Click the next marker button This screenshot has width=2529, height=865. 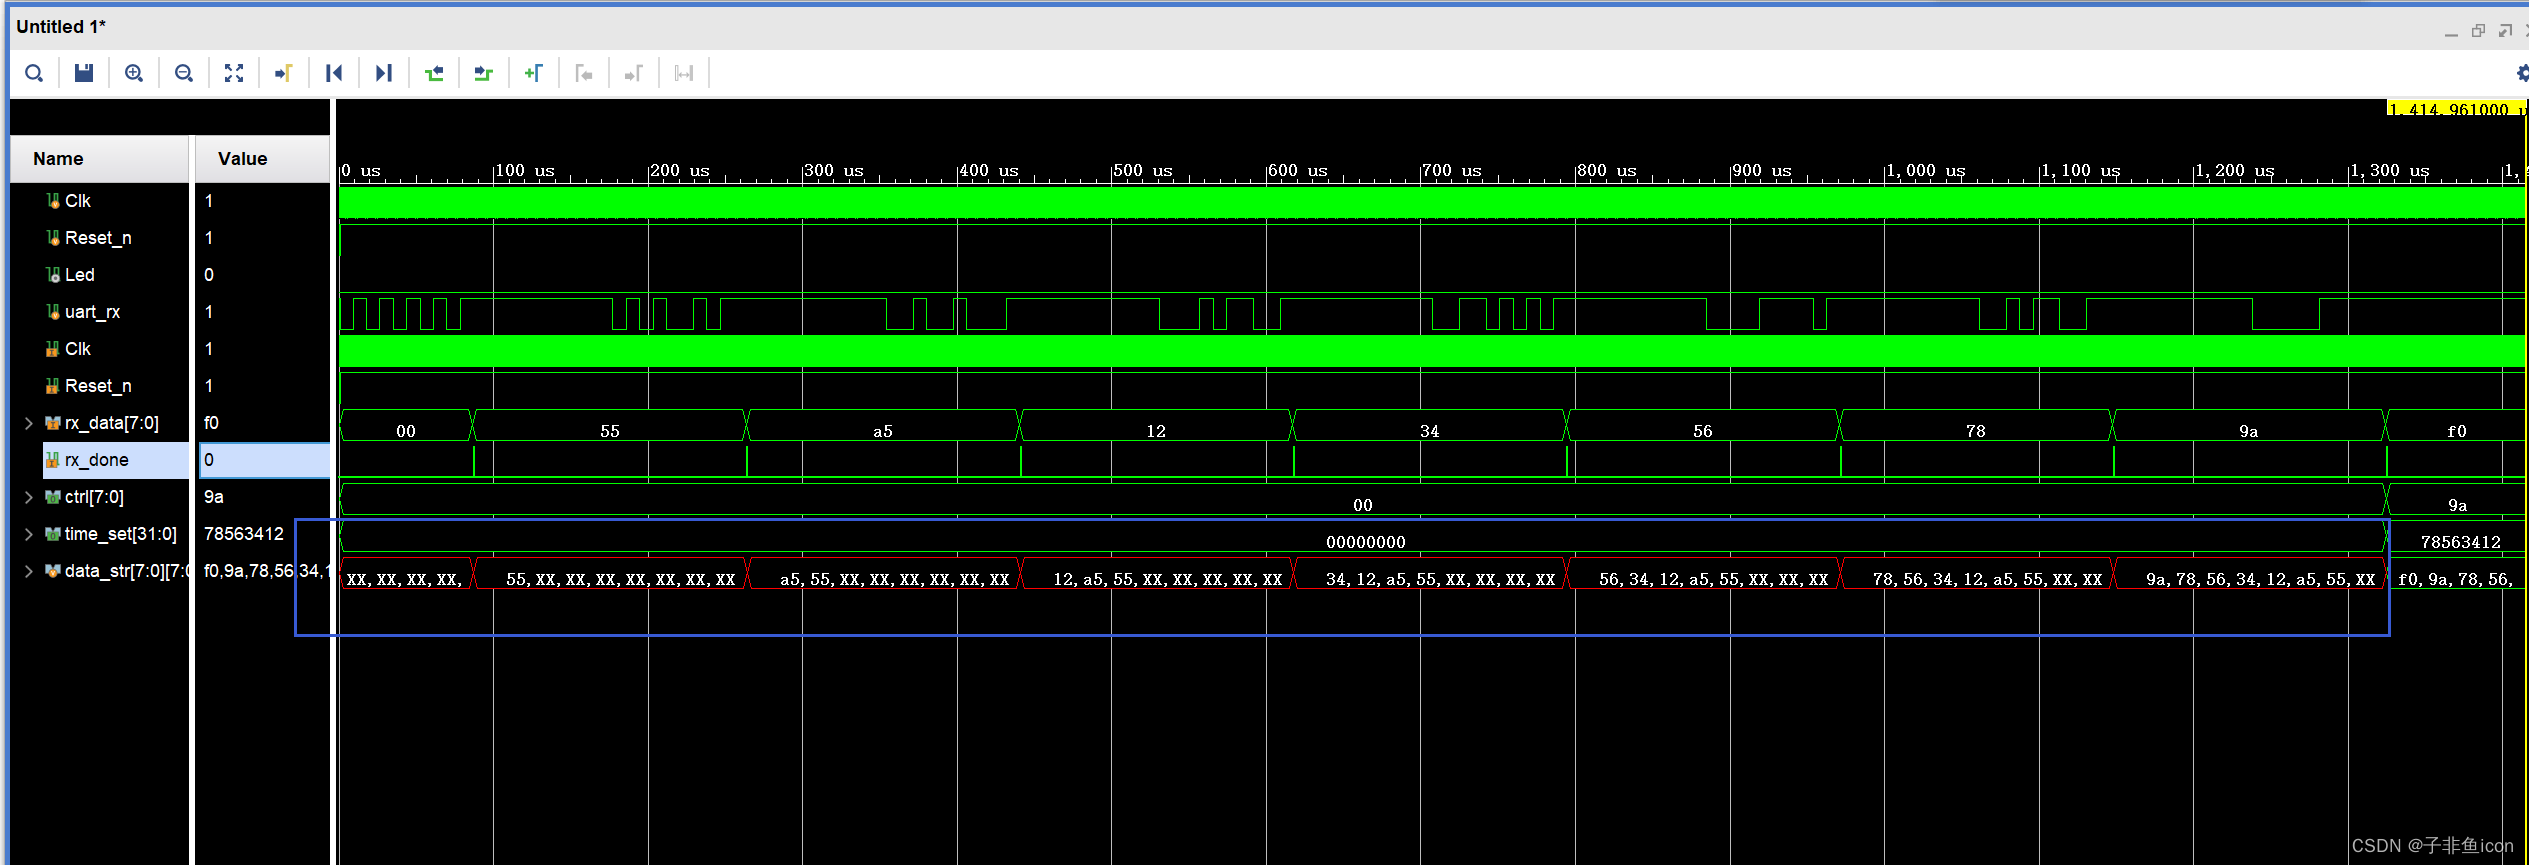point(634,73)
